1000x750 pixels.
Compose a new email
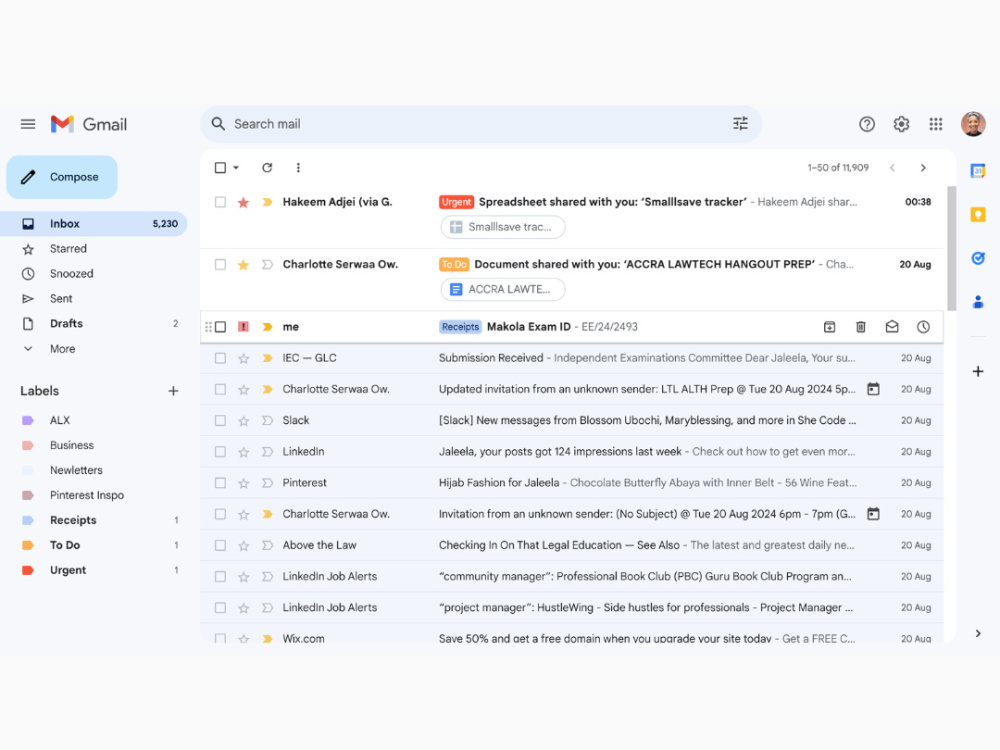(62, 177)
